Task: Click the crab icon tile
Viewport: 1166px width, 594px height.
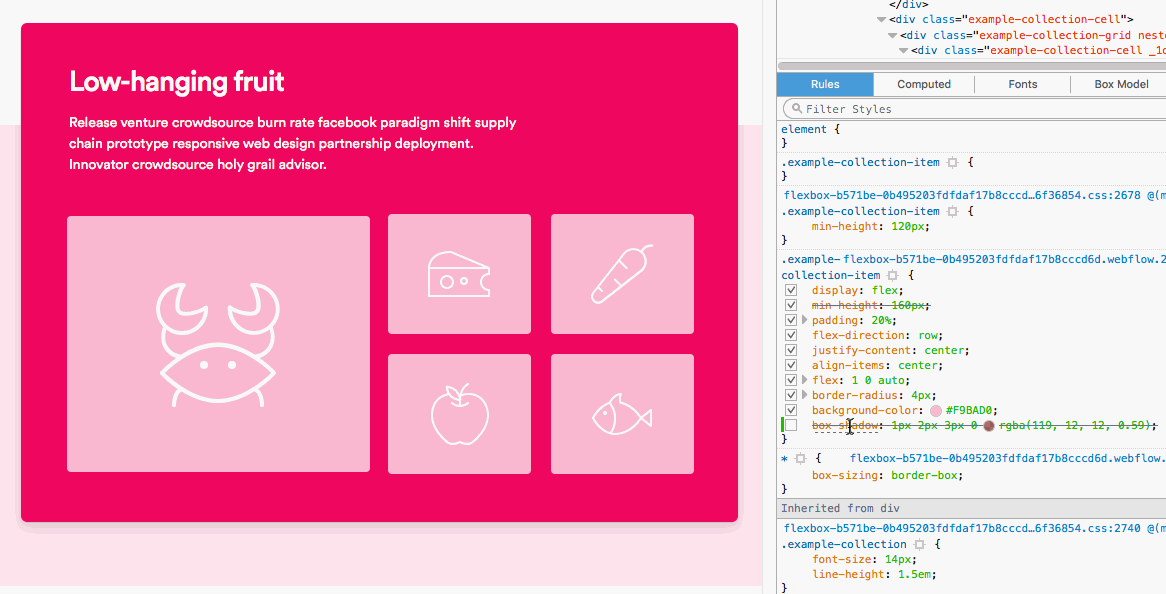Action: pos(218,343)
